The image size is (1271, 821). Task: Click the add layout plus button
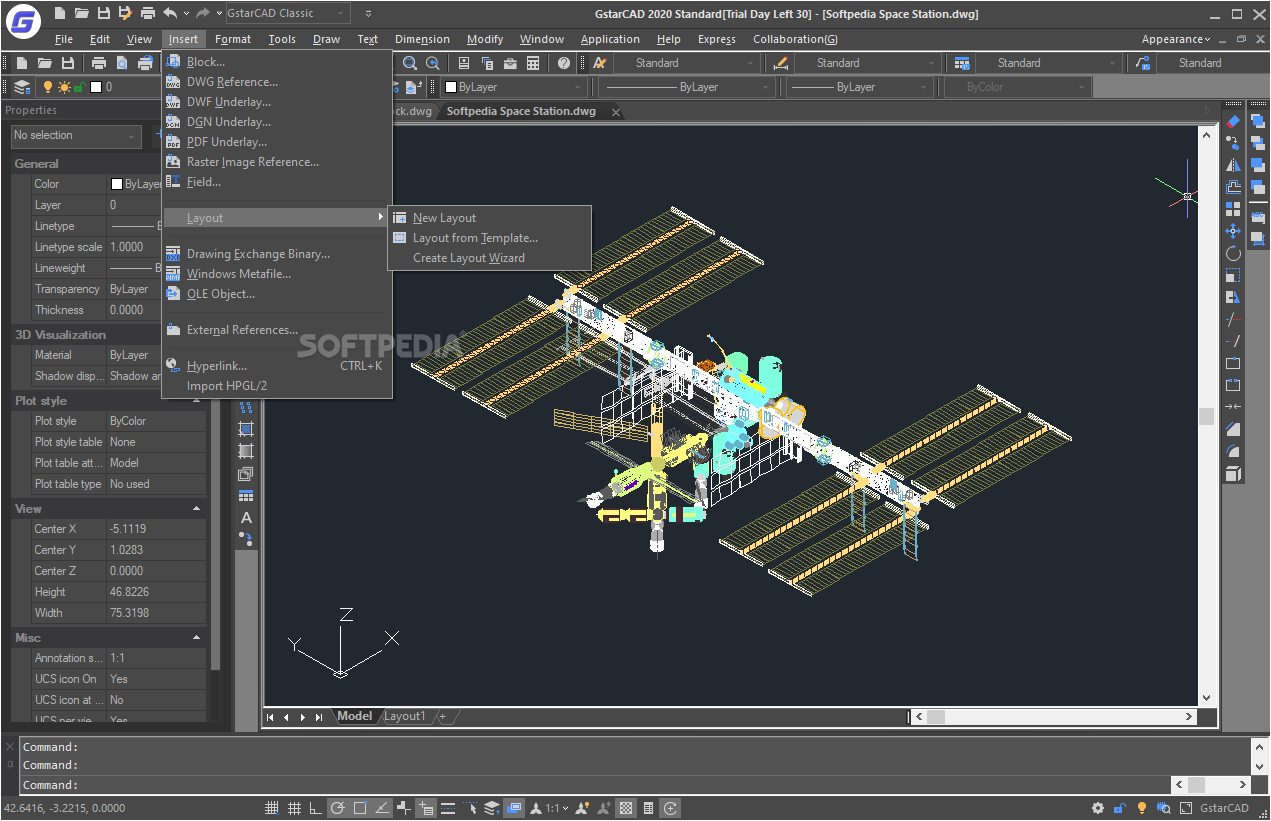442,716
